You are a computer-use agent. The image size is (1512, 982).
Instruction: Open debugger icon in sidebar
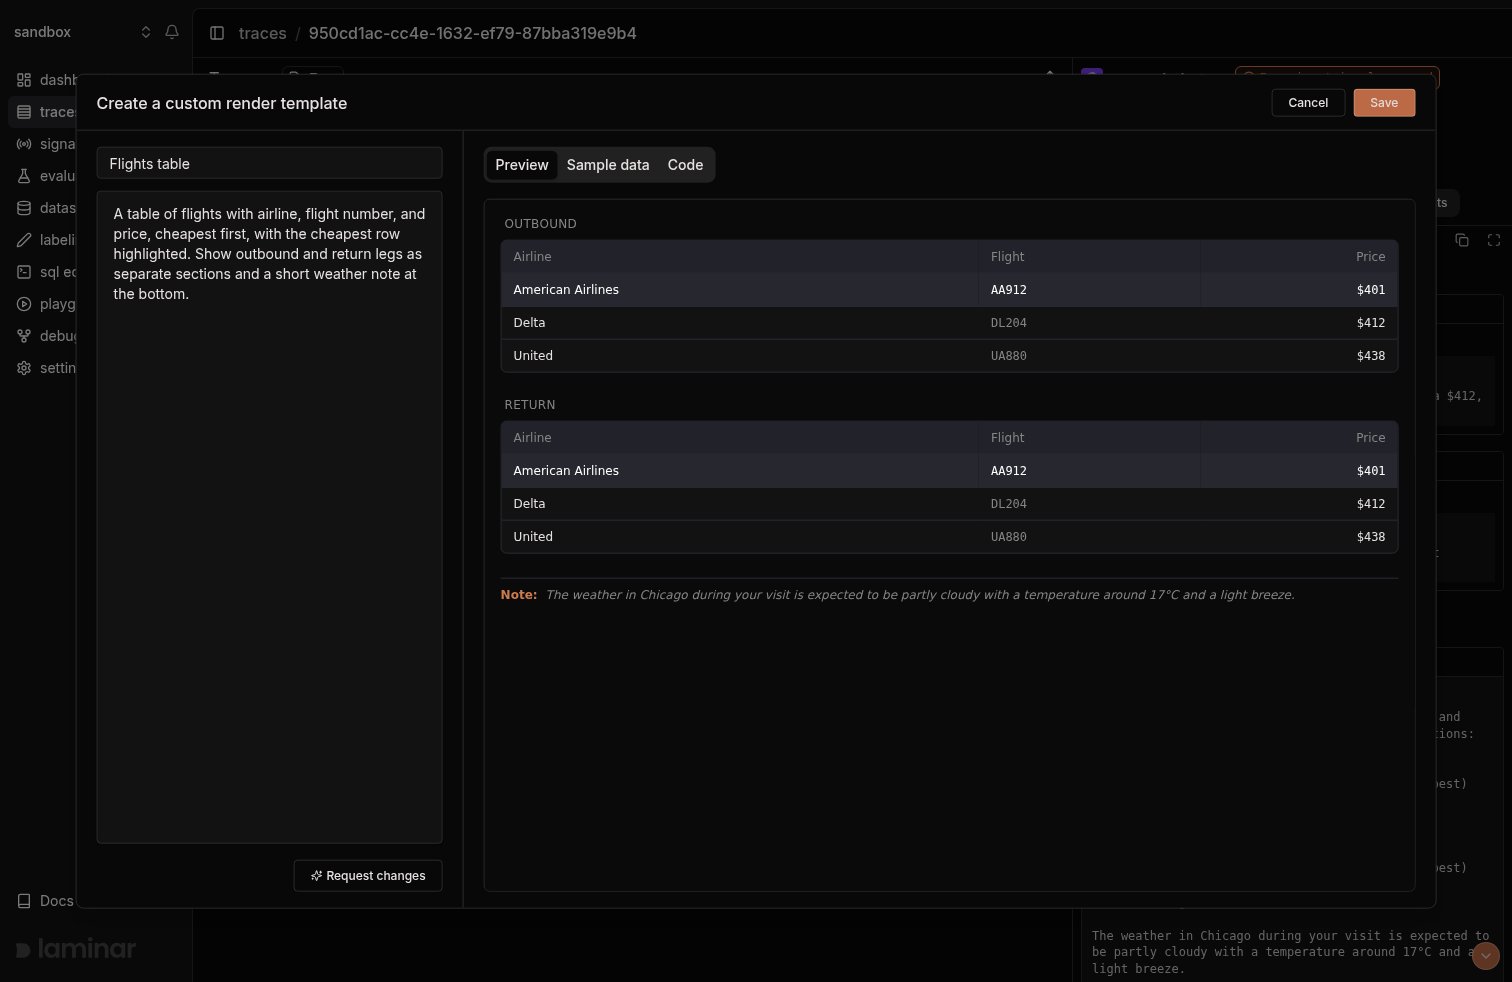pos(24,336)
